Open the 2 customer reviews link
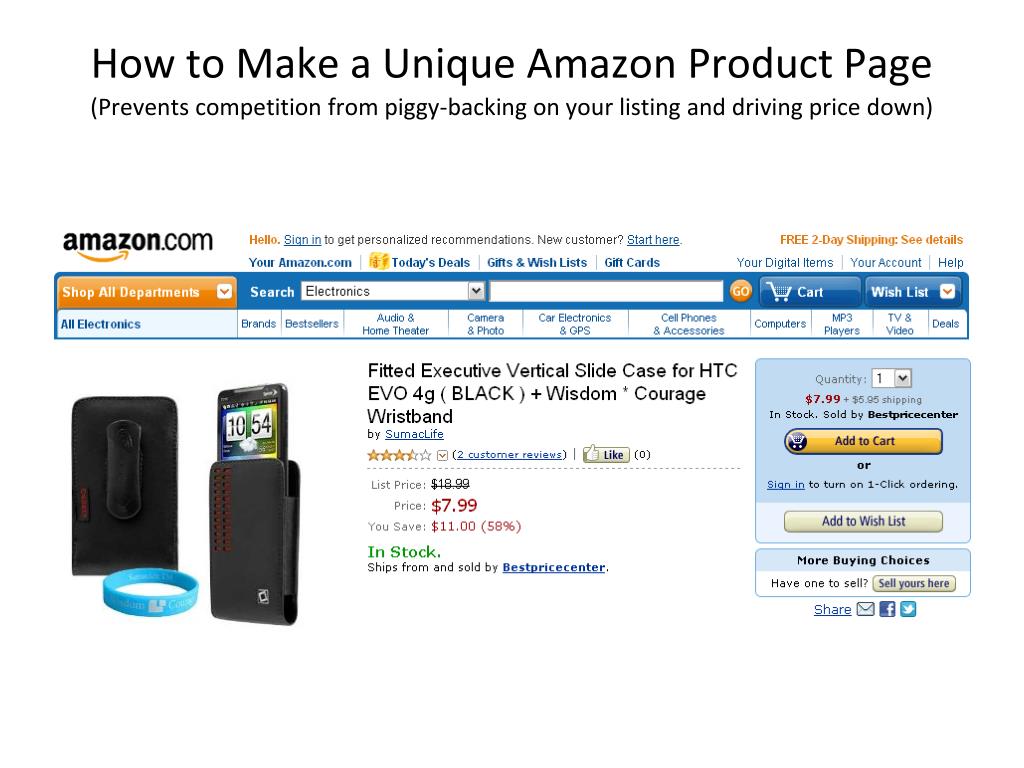The image size is (1024, 768). (509, 455)
